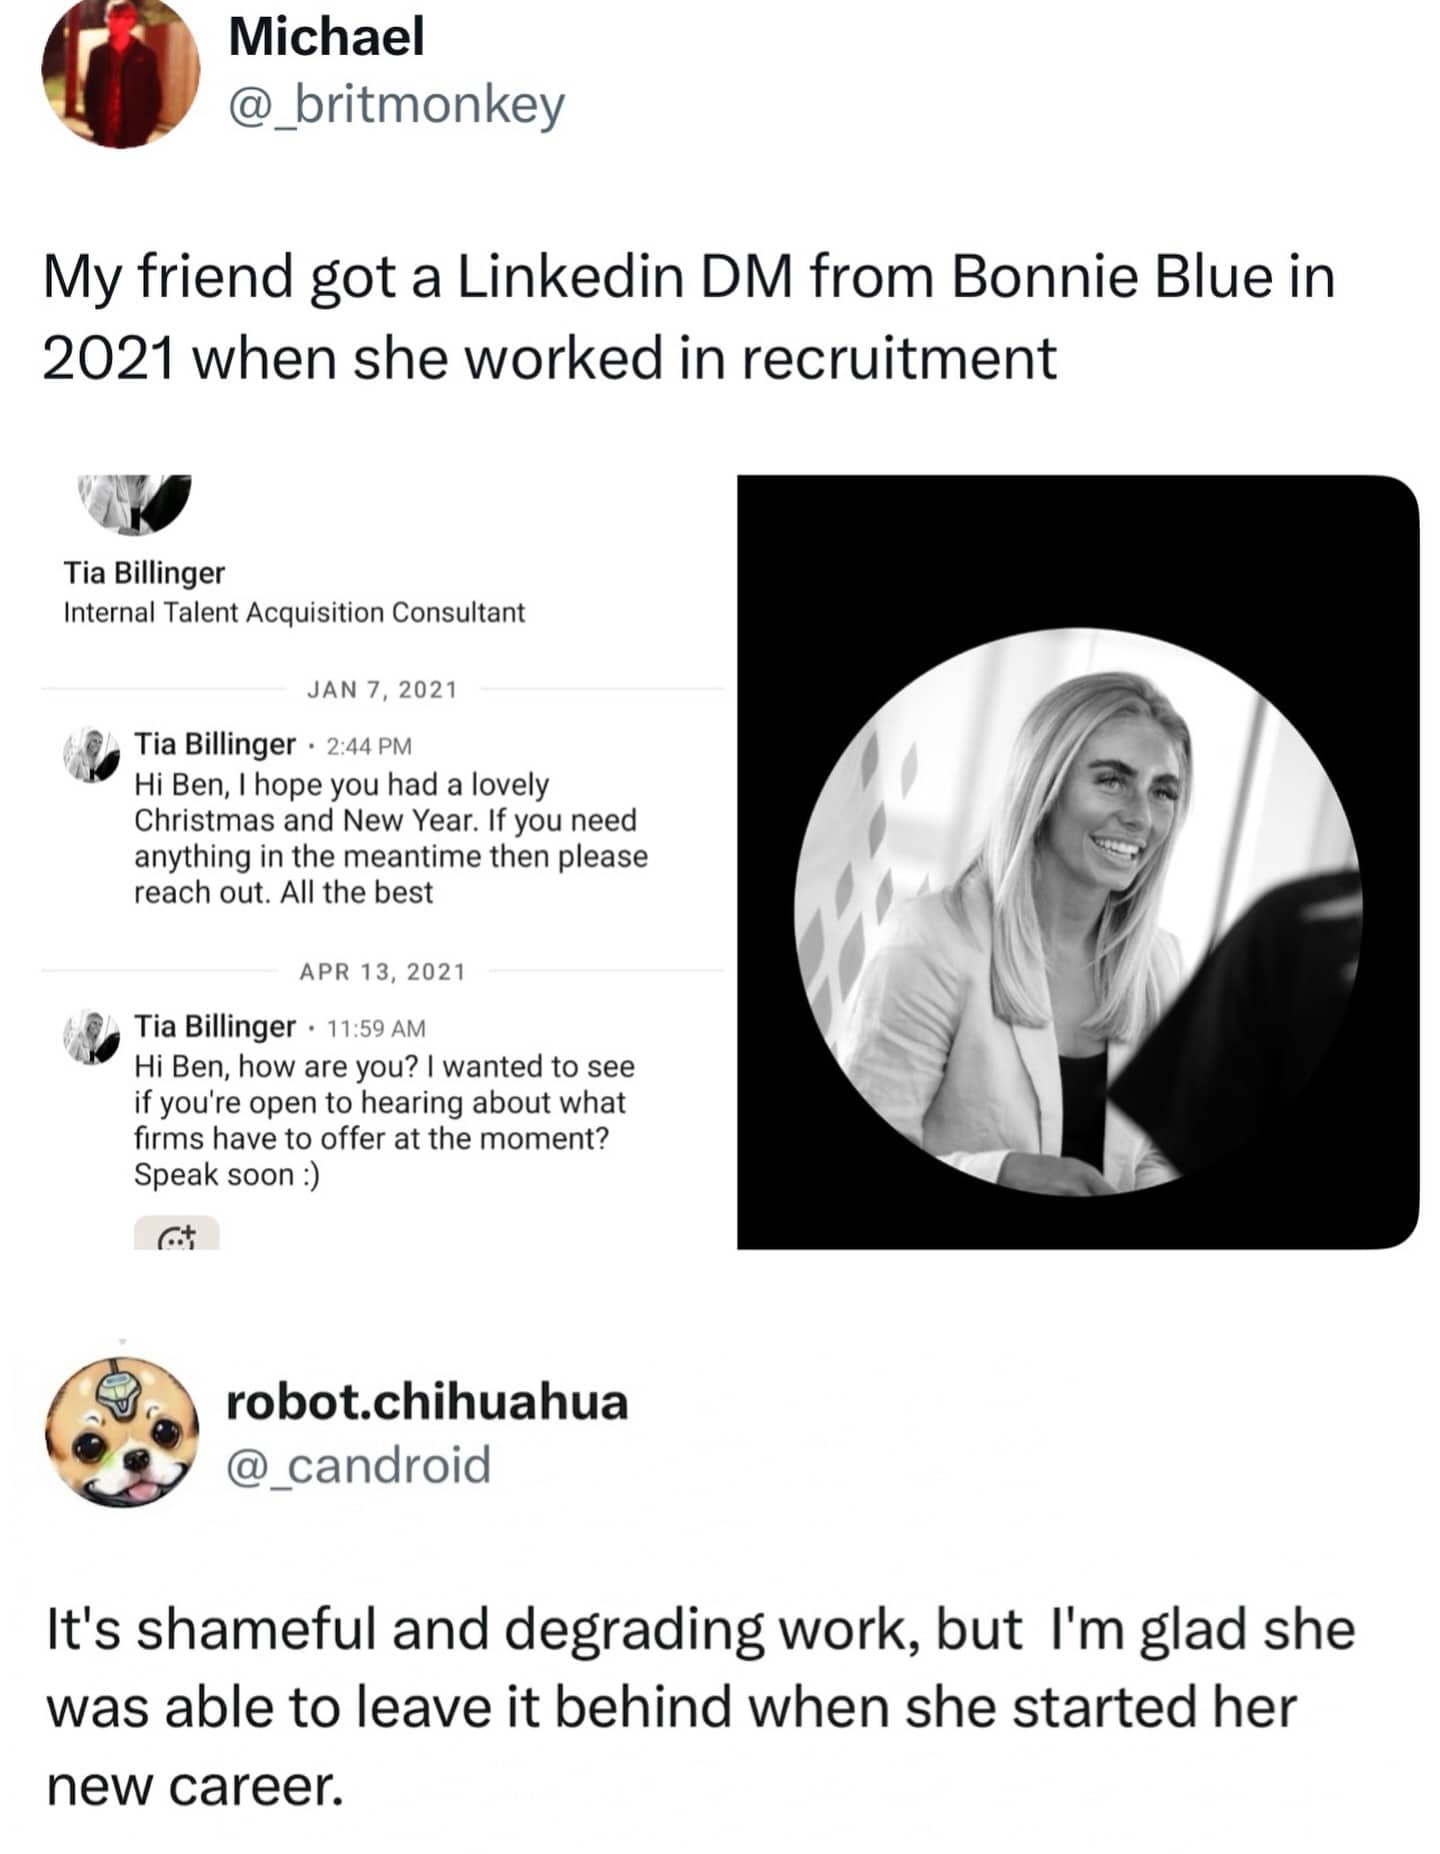The width and height of the screenshot is (1440, 1854).
Task: Select the JAN 7, 2021 date separator
Action: point(382,688)
